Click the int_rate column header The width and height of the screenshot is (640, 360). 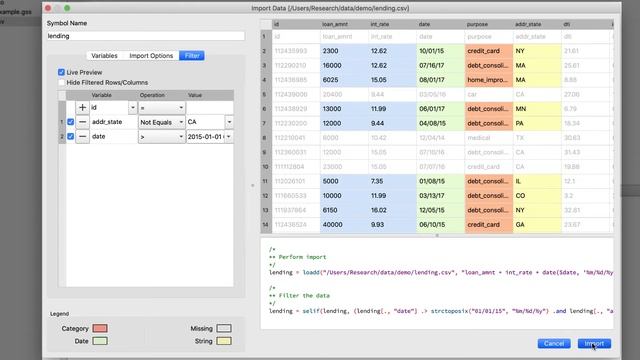(x=392, y=24)
